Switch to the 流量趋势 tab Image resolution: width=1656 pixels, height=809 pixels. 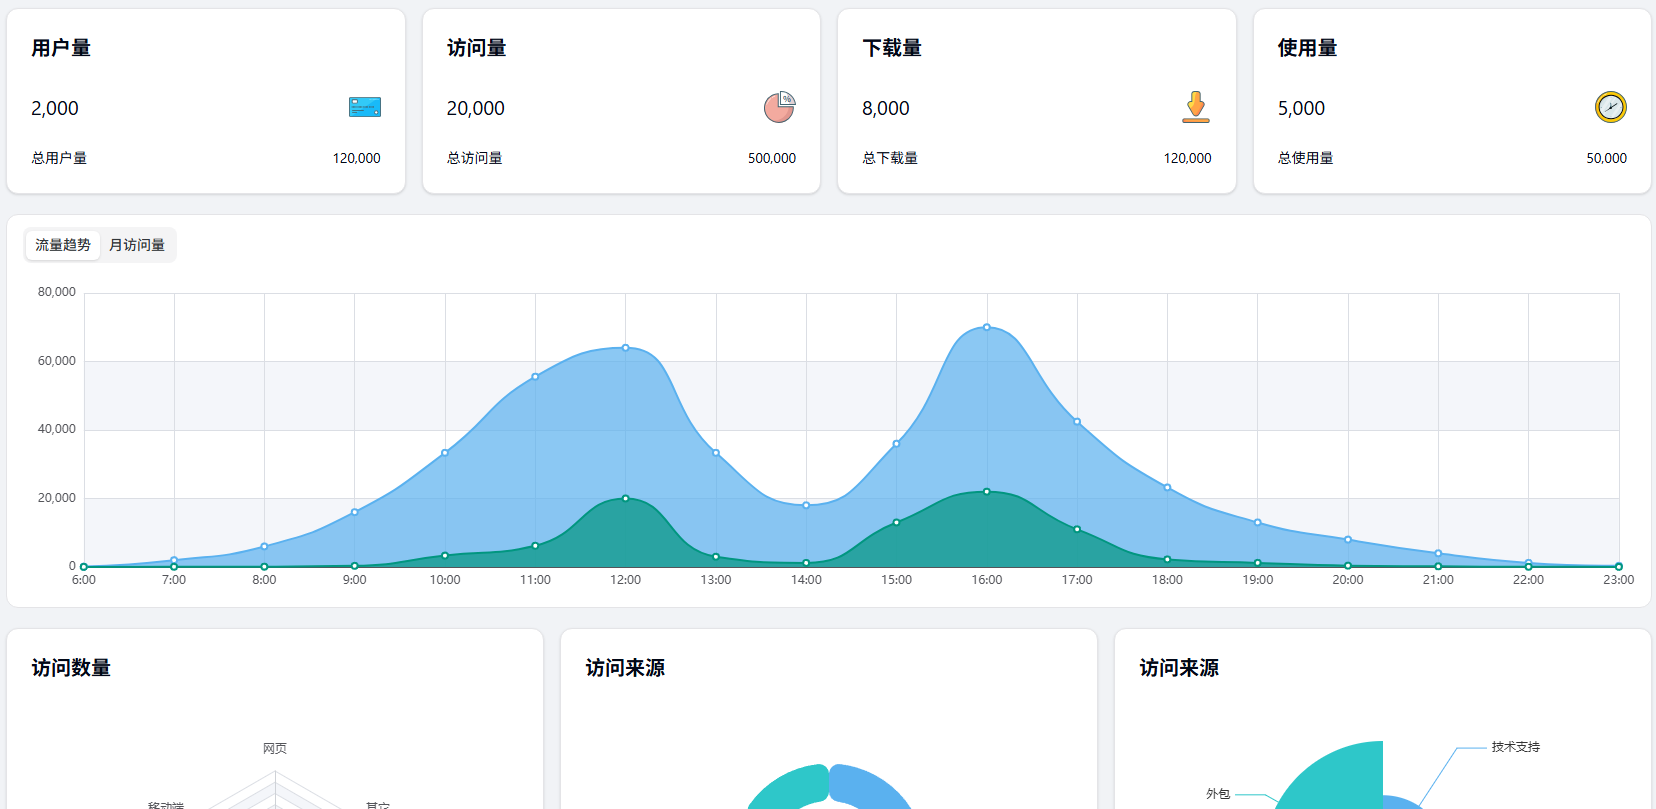pos(63,245)
